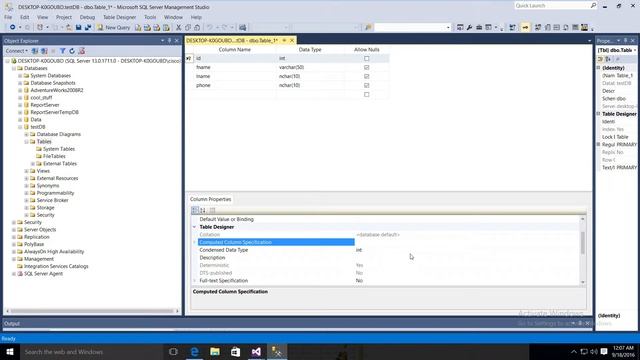Toggle Allow Nulls checkbox in empty new row
This screenshot has height=360, width=640.
(367, 94)
